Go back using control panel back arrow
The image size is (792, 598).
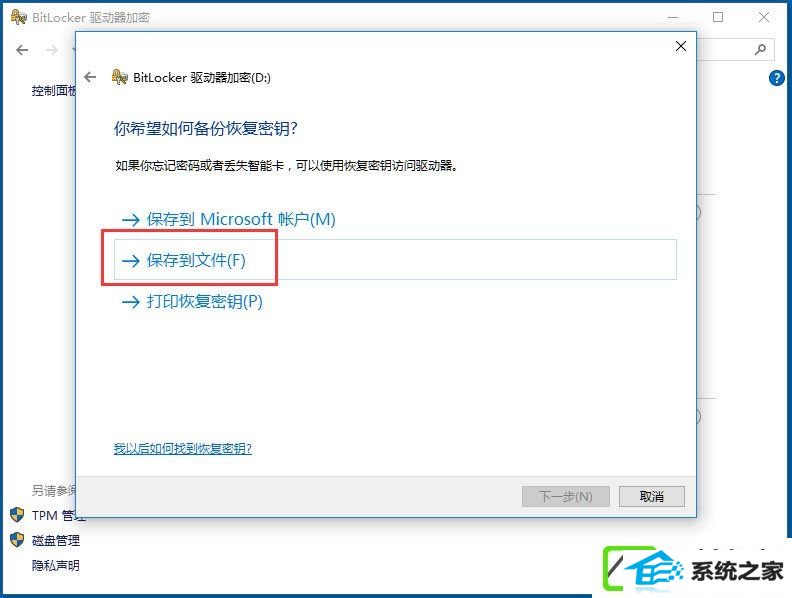click(22, 50)
